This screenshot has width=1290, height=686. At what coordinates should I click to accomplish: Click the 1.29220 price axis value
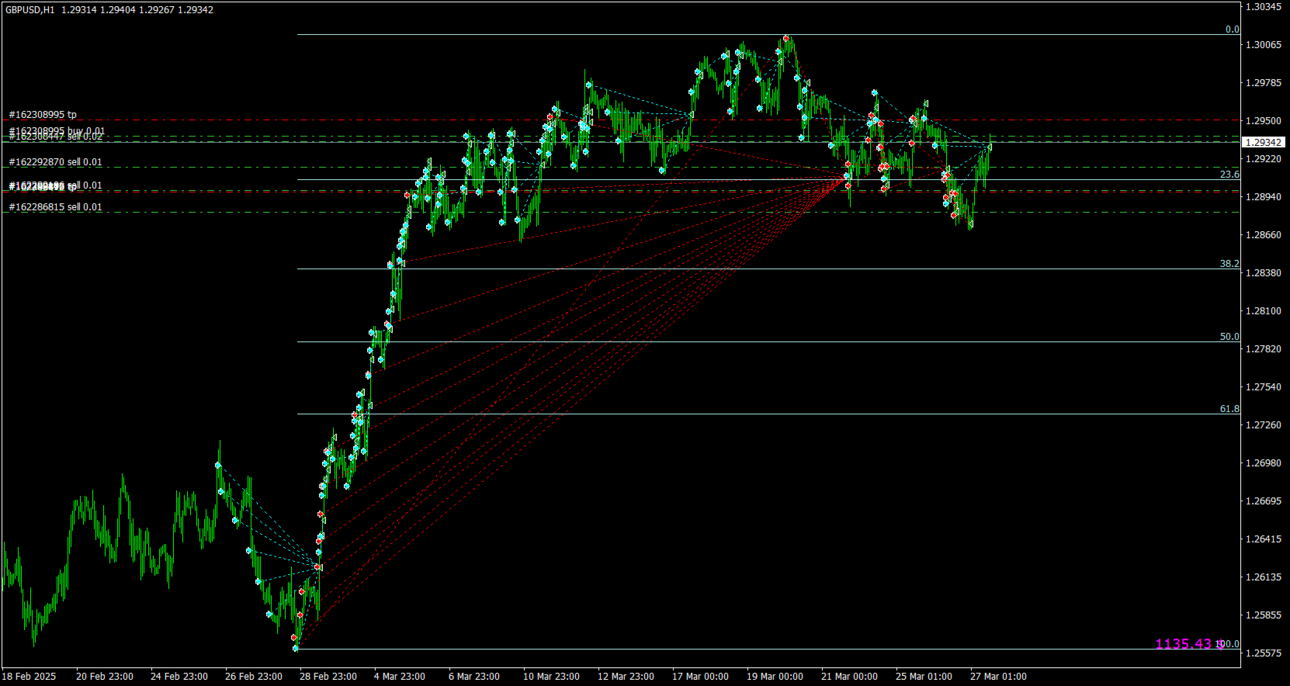click(x=1264, y=159)
